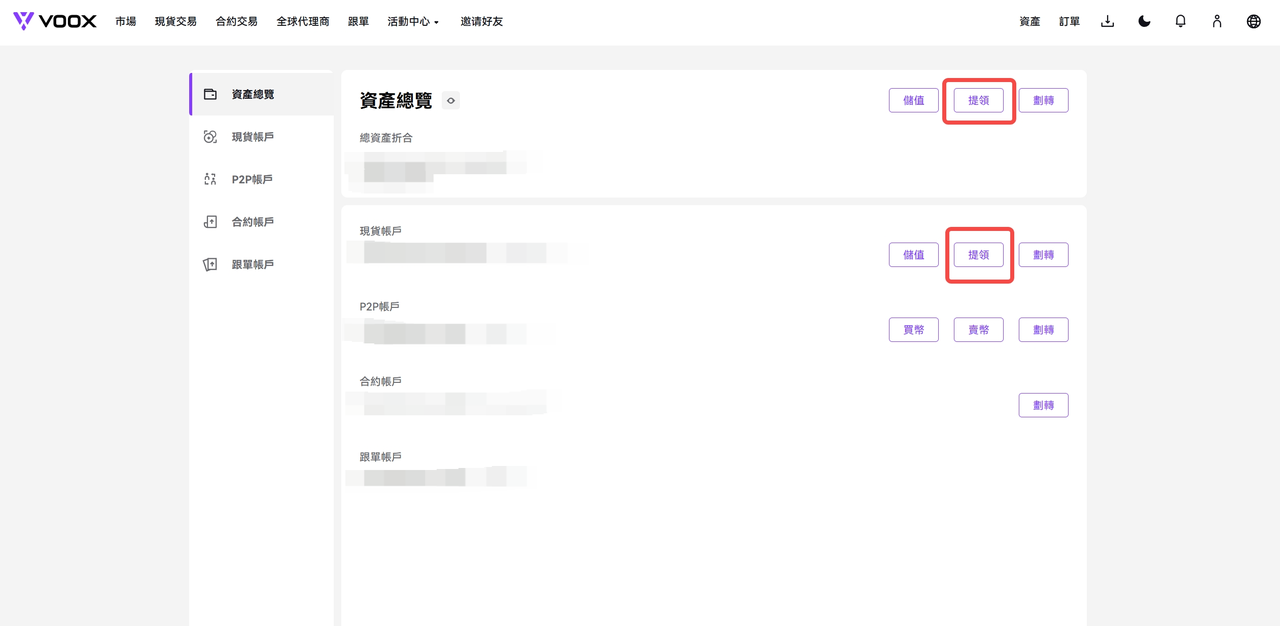Toggle asset balance visibility with the eye icon
This screenshot has width=1280, height=626.
point(451,100)
